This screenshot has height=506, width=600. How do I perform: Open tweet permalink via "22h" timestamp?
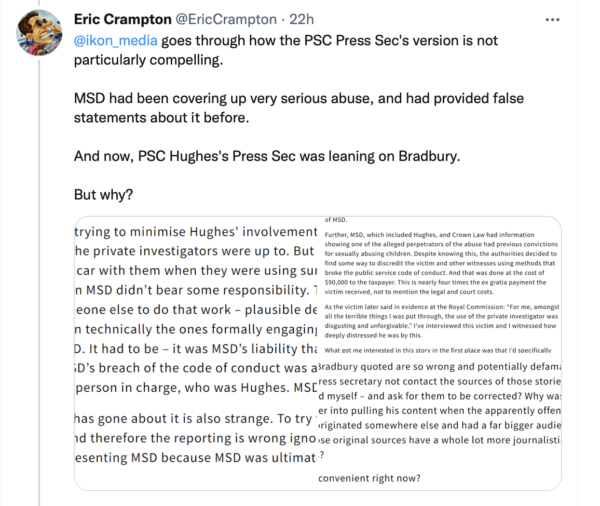[307, 19]
